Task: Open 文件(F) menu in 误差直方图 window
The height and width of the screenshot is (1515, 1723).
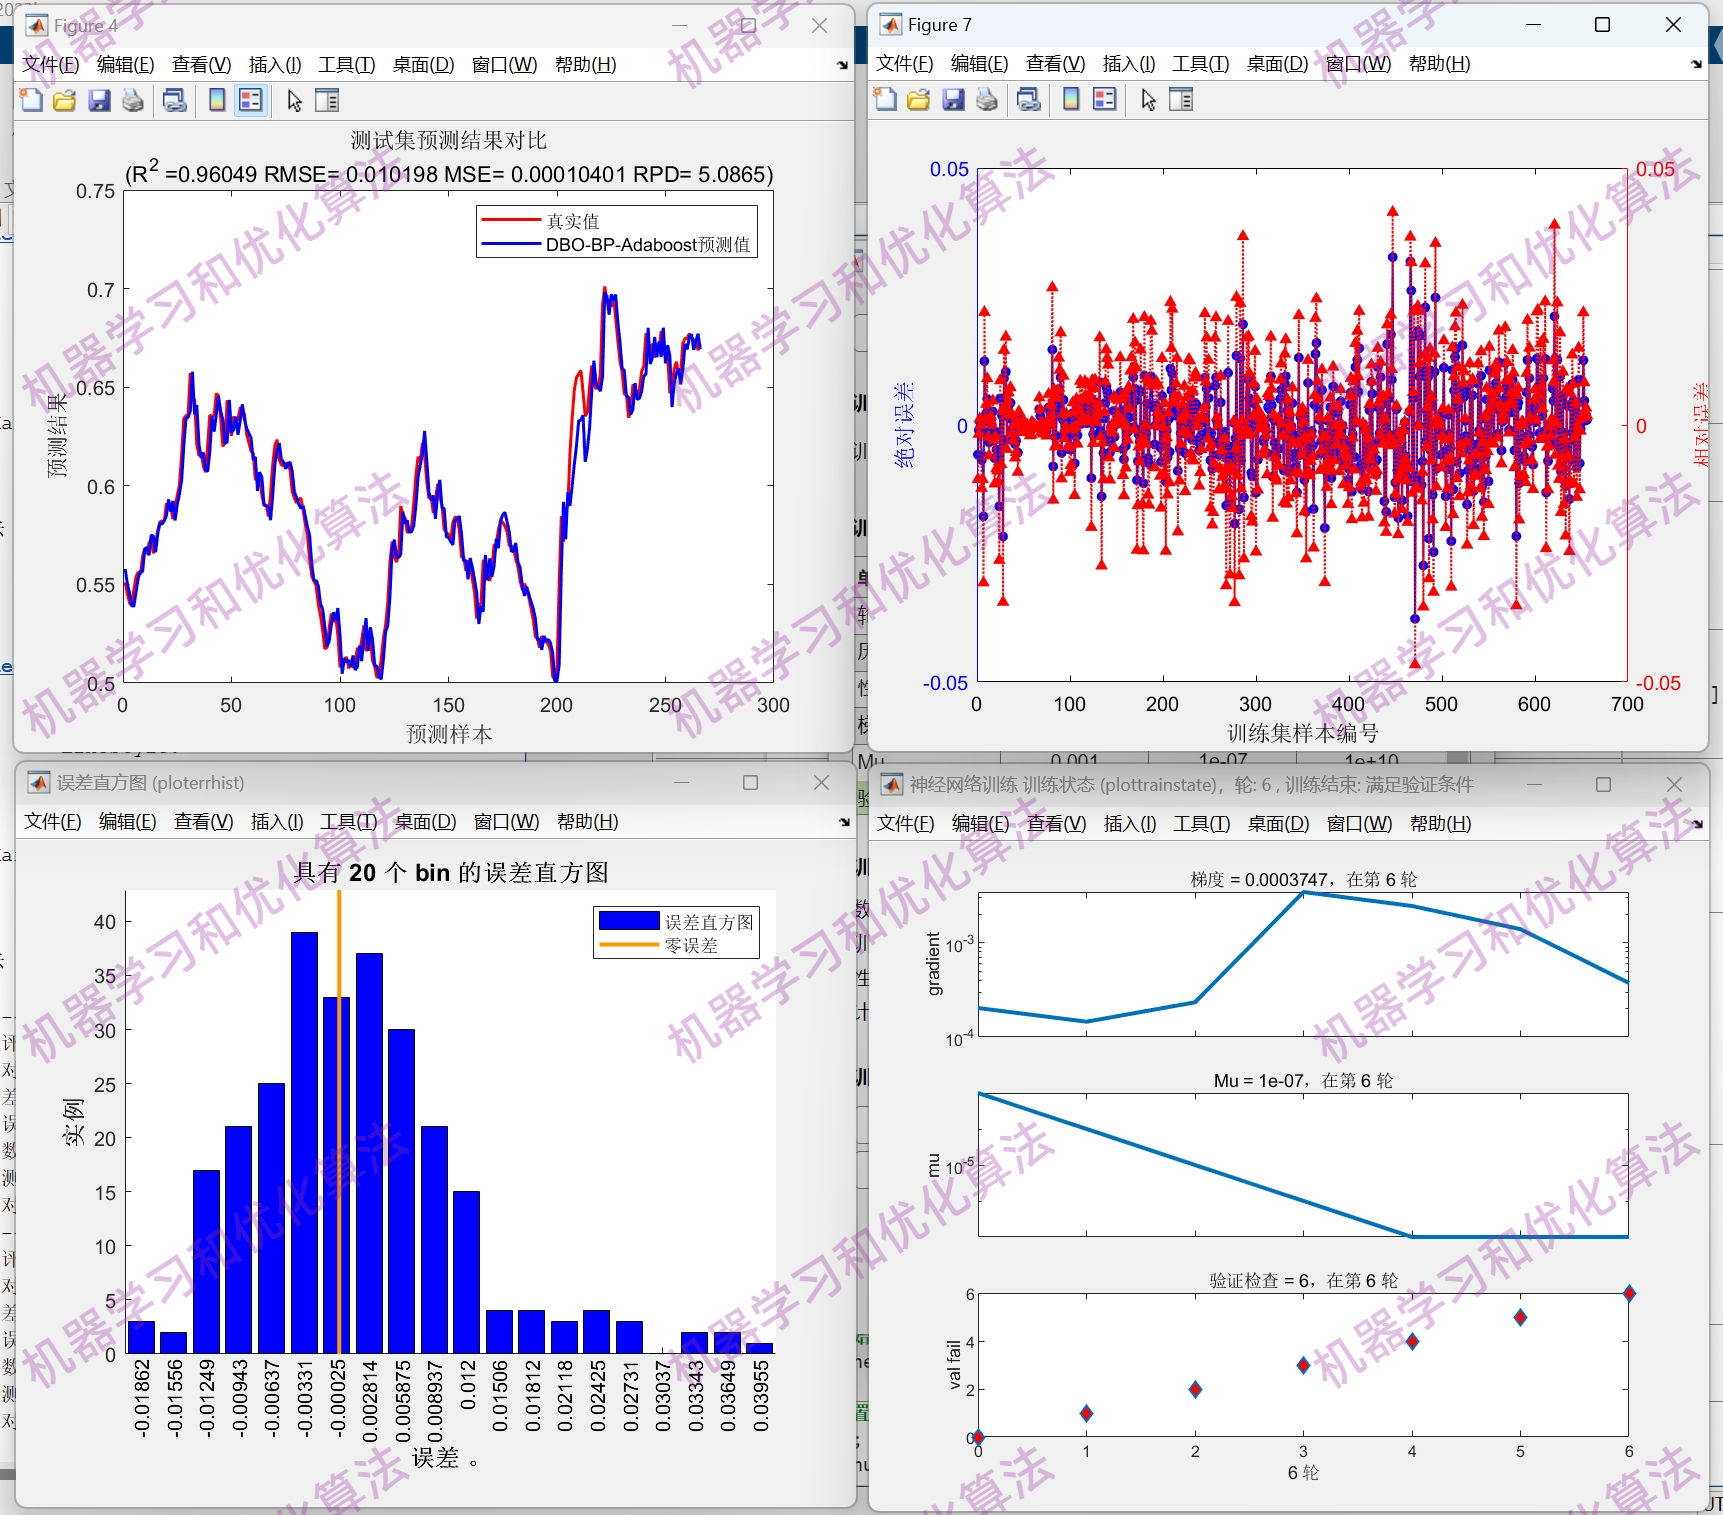Action: [53, 822]
